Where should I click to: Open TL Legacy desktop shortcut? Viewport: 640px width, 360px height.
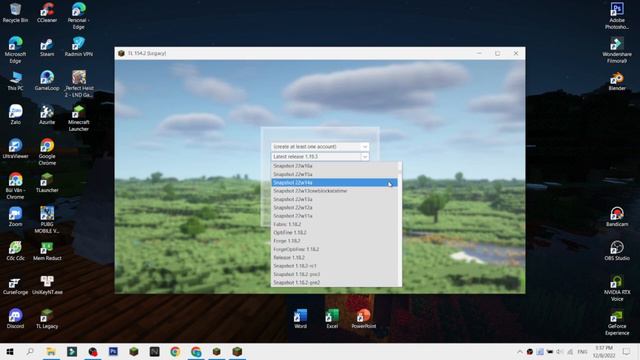[47, 319]
